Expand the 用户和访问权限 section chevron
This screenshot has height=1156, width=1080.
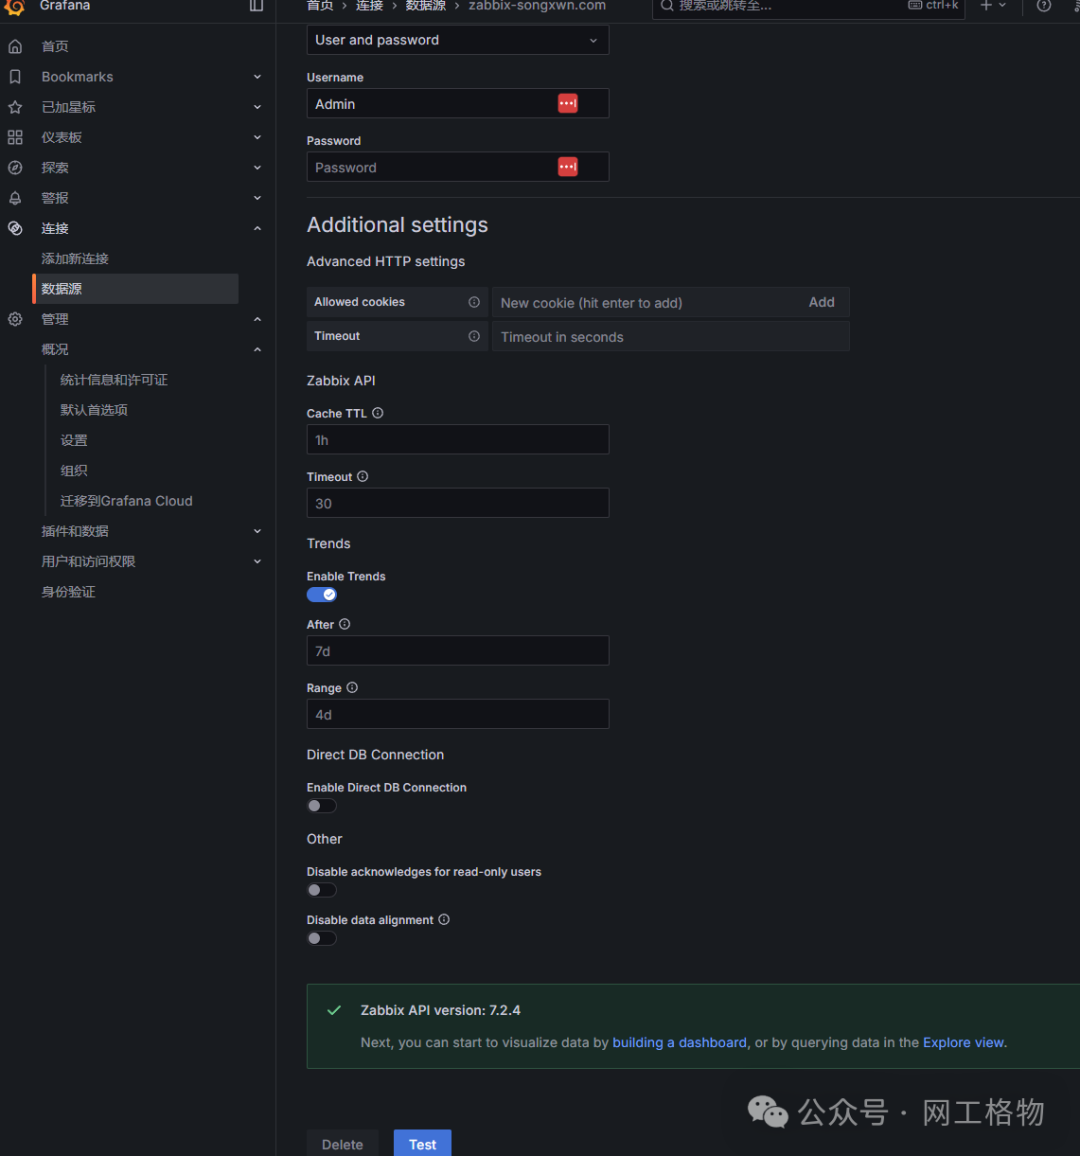[257, 562]
